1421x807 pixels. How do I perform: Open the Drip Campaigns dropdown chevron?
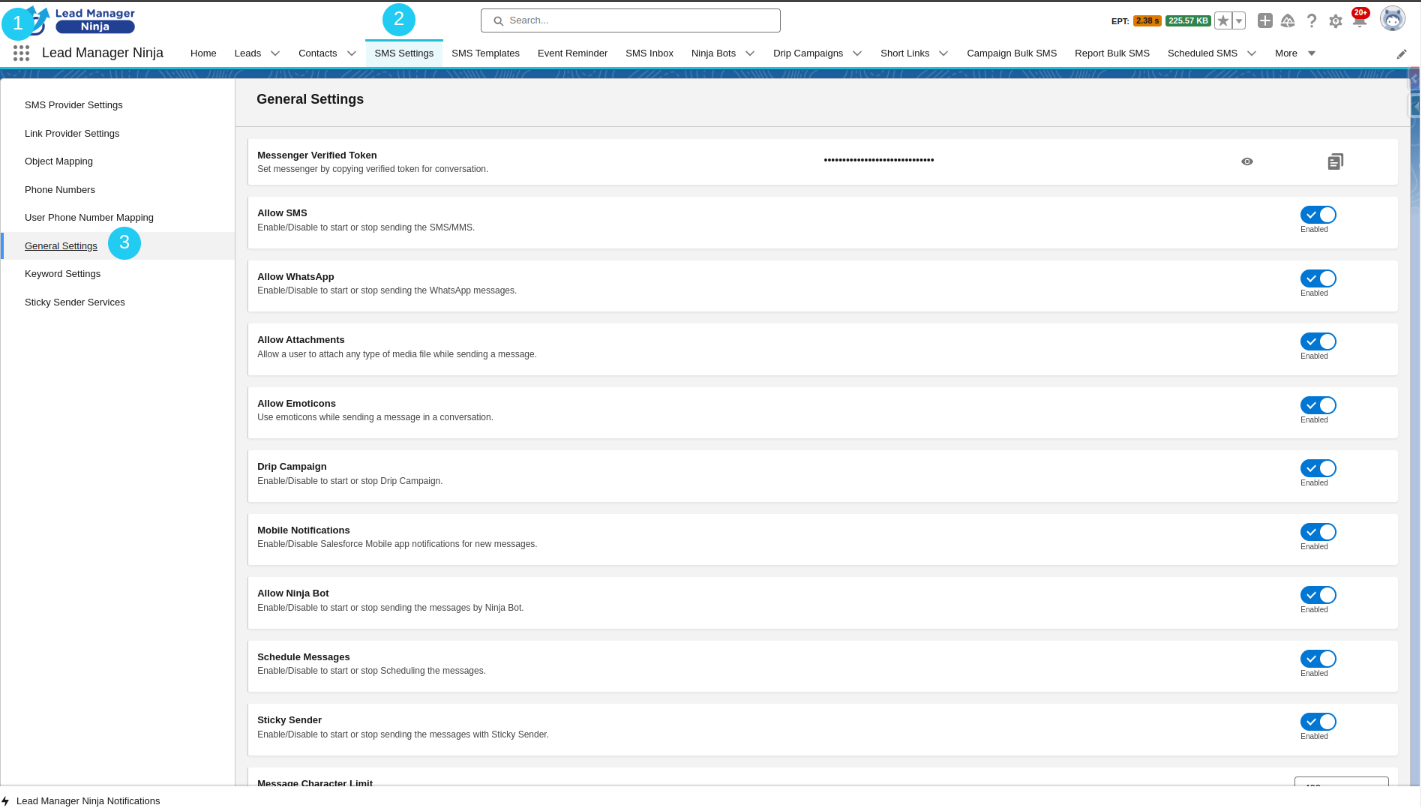[857, 54]
